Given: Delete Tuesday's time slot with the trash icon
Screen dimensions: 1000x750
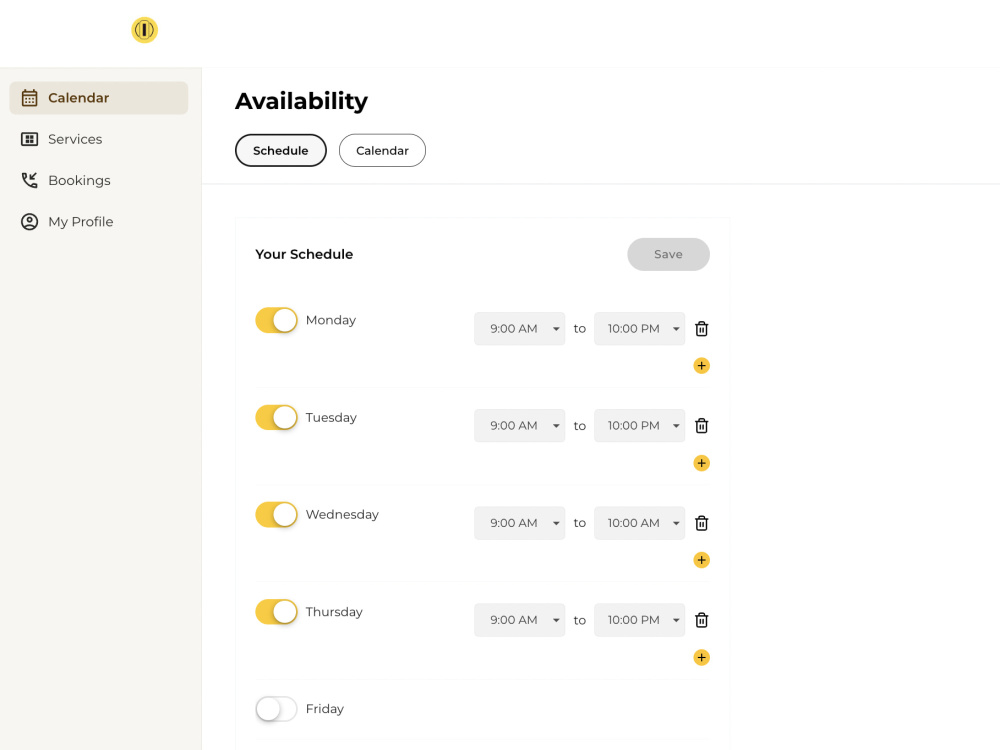Looking at the screenshot, I should (702, 425).
